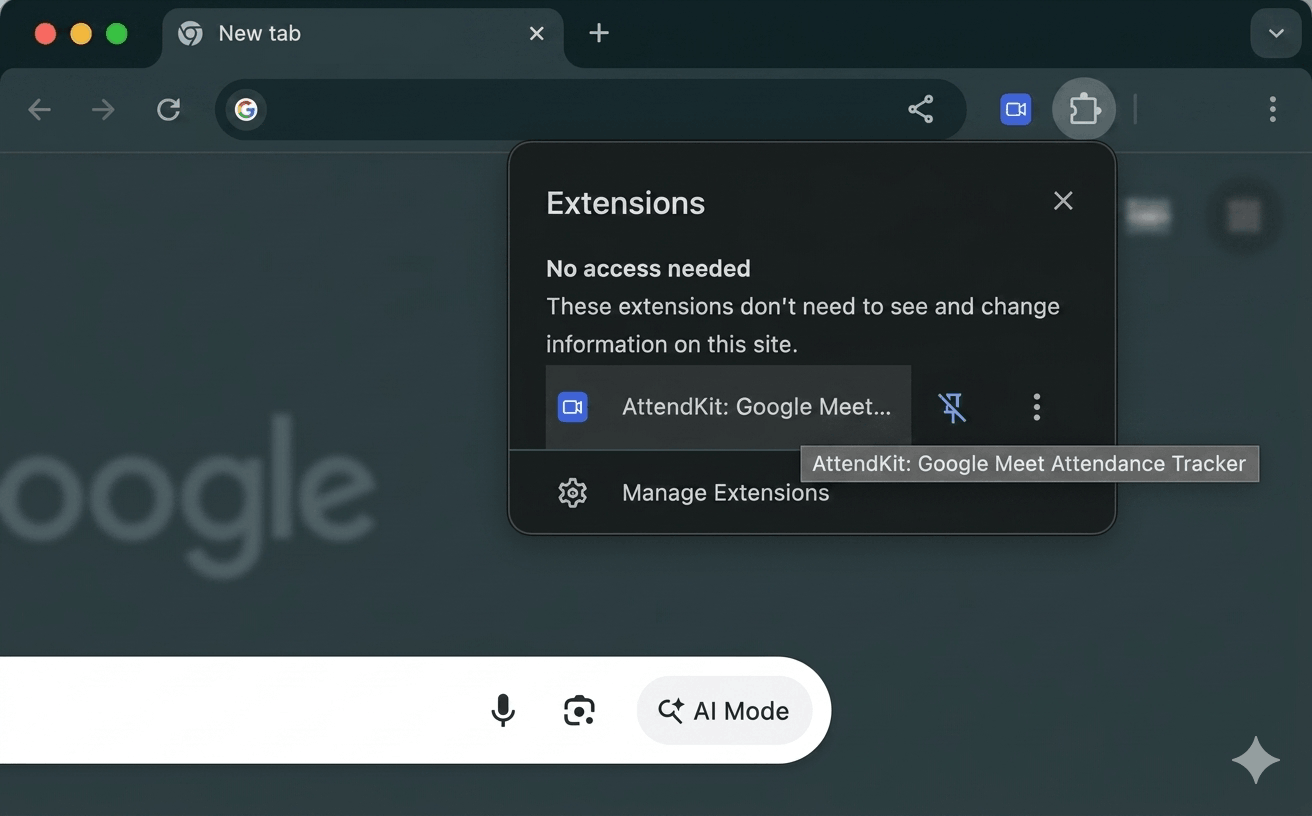Click the Extensions puzzle-piece button
1312x816 pixels.
tap(1084, 108)
